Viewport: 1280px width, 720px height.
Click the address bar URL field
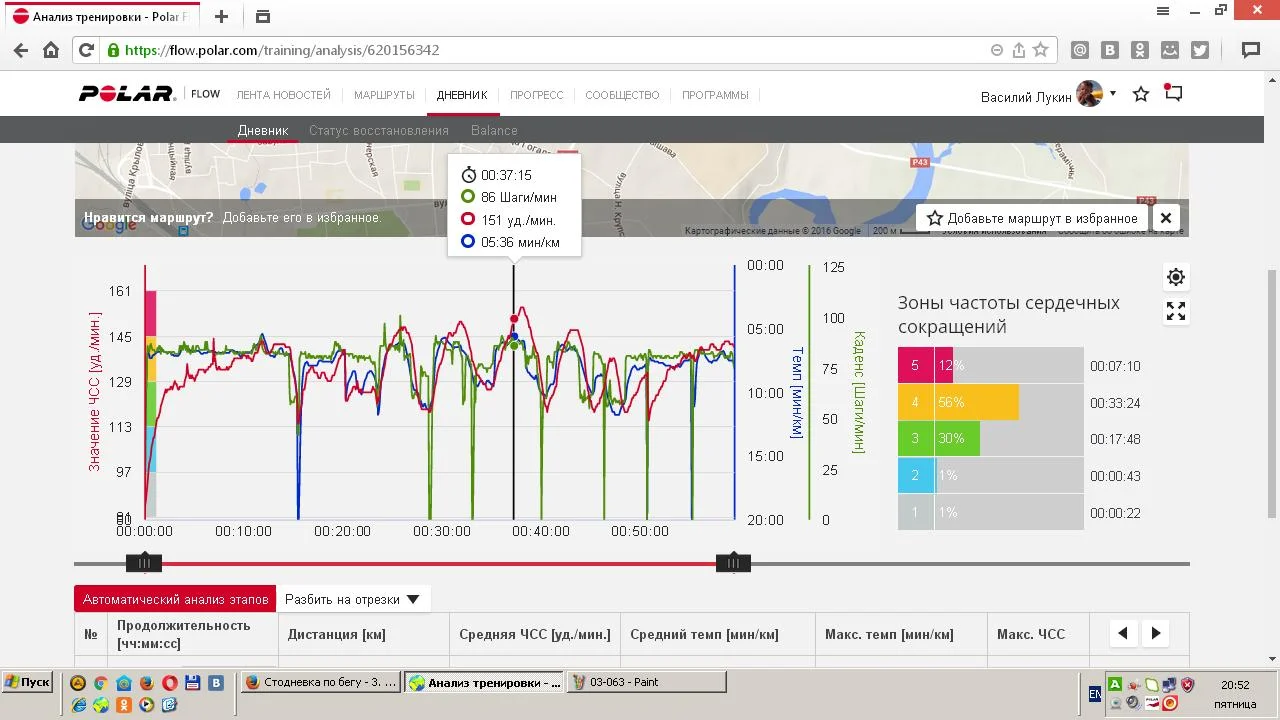(x=550, y=50)
